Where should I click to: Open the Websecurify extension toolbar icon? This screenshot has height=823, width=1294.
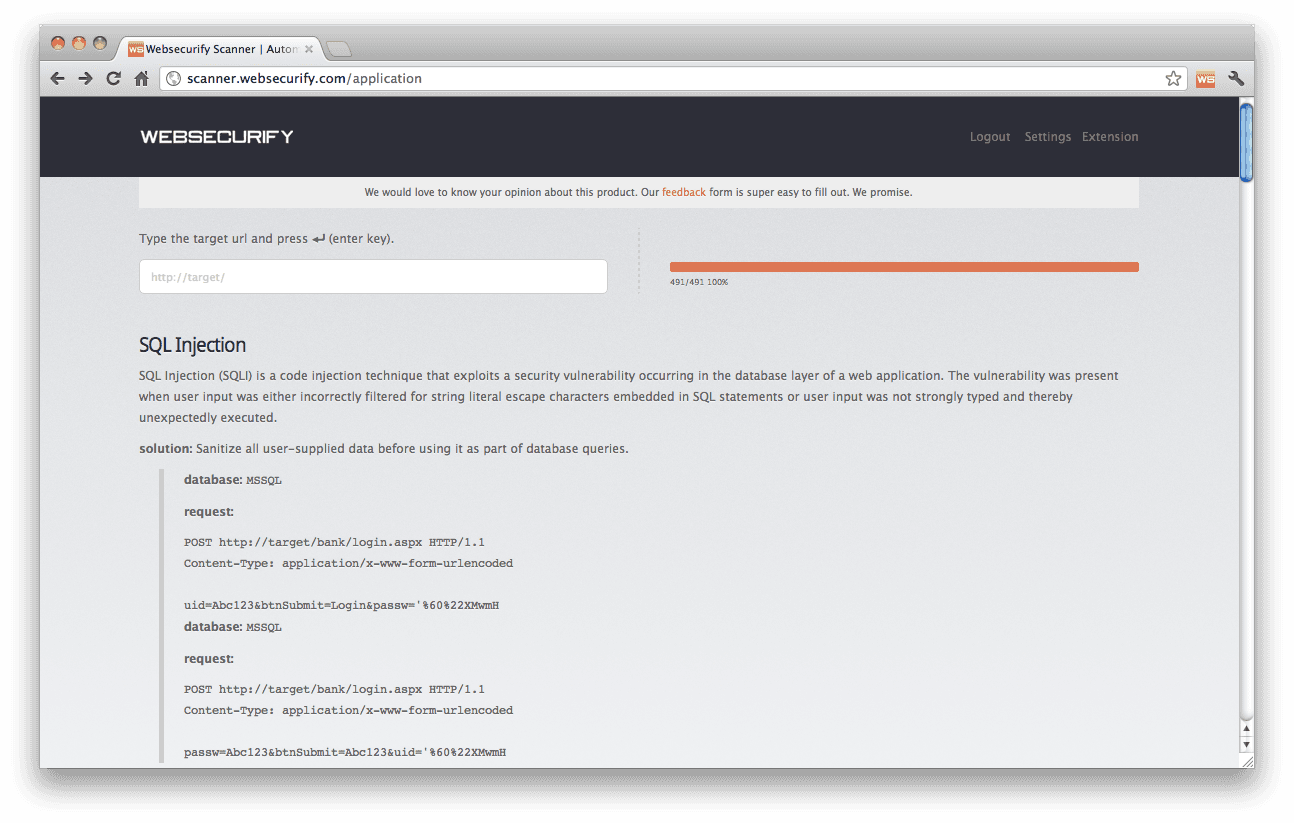[1205, 79]
